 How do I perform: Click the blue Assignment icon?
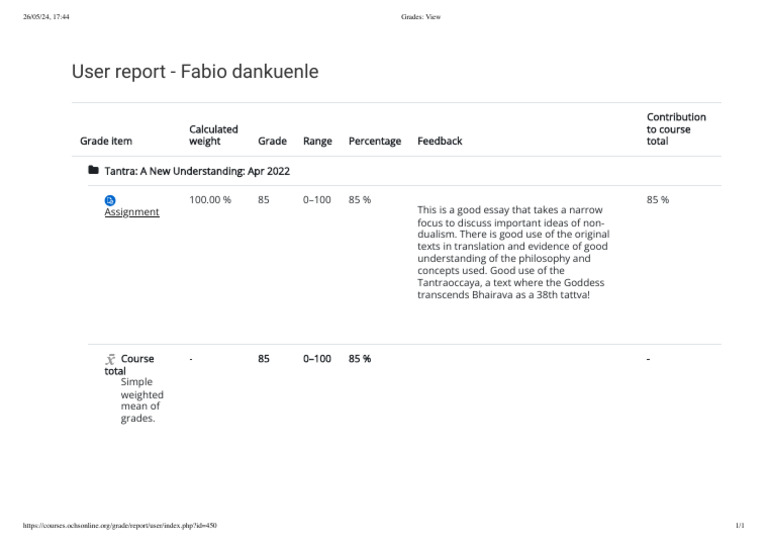tap(110, 200)
